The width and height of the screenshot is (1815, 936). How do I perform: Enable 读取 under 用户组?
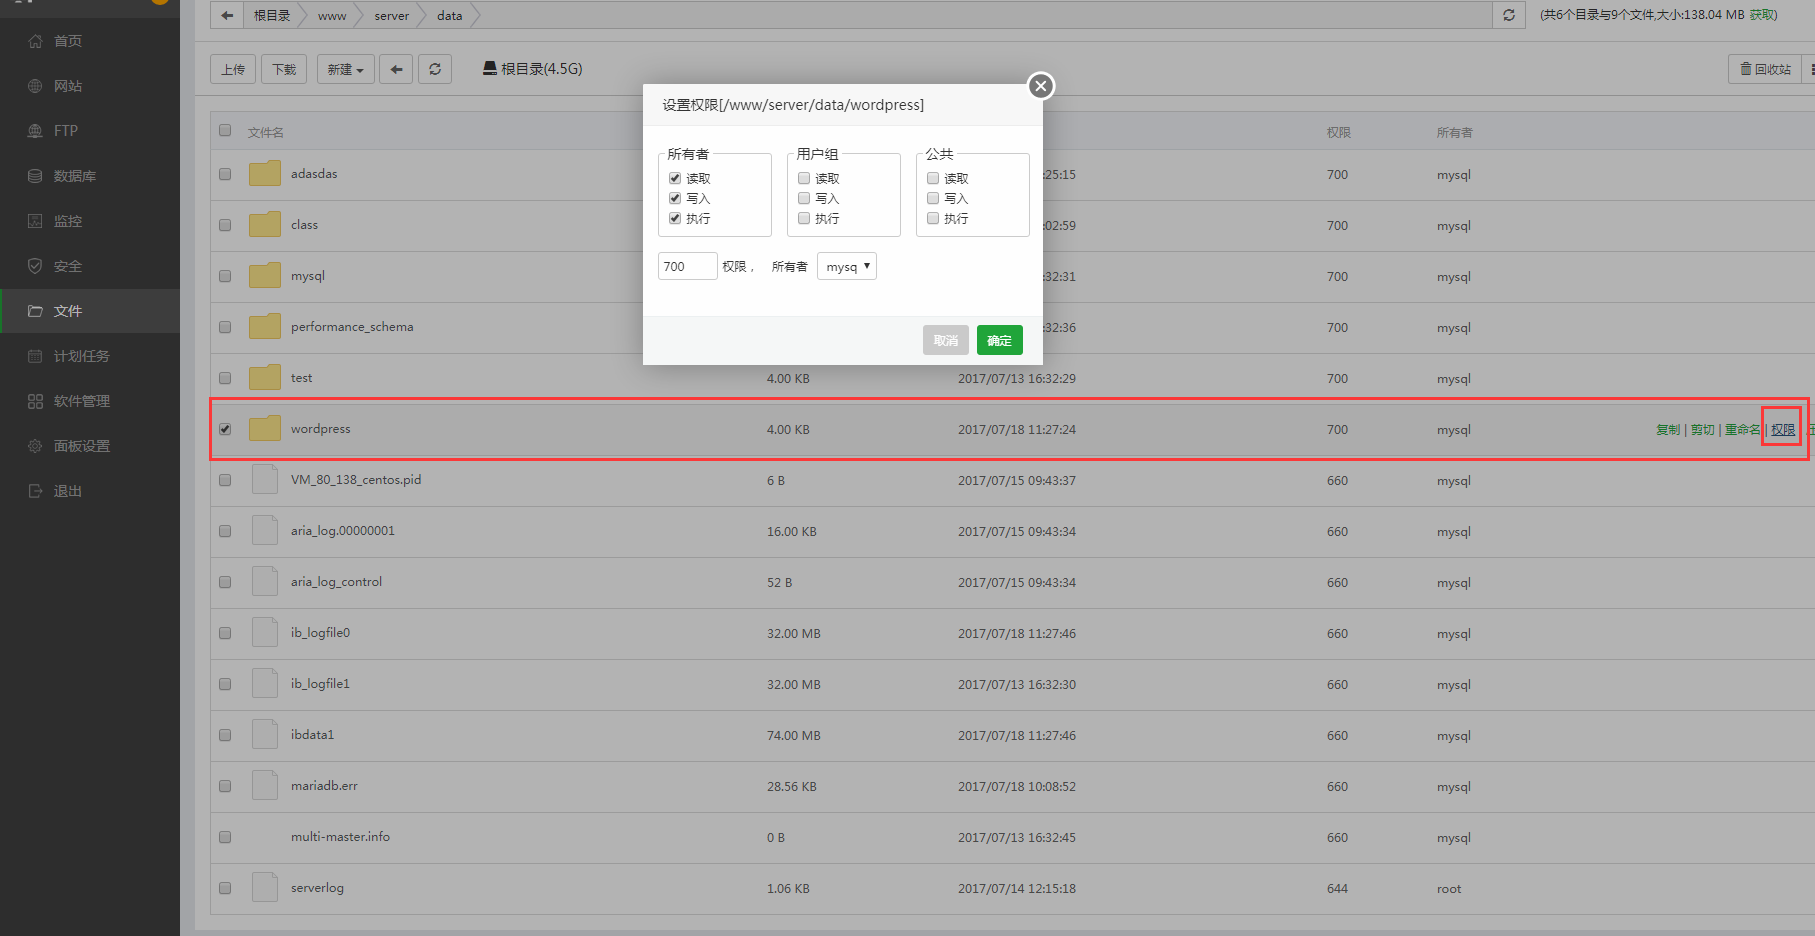pyautogui.click(x=804, y=178)
